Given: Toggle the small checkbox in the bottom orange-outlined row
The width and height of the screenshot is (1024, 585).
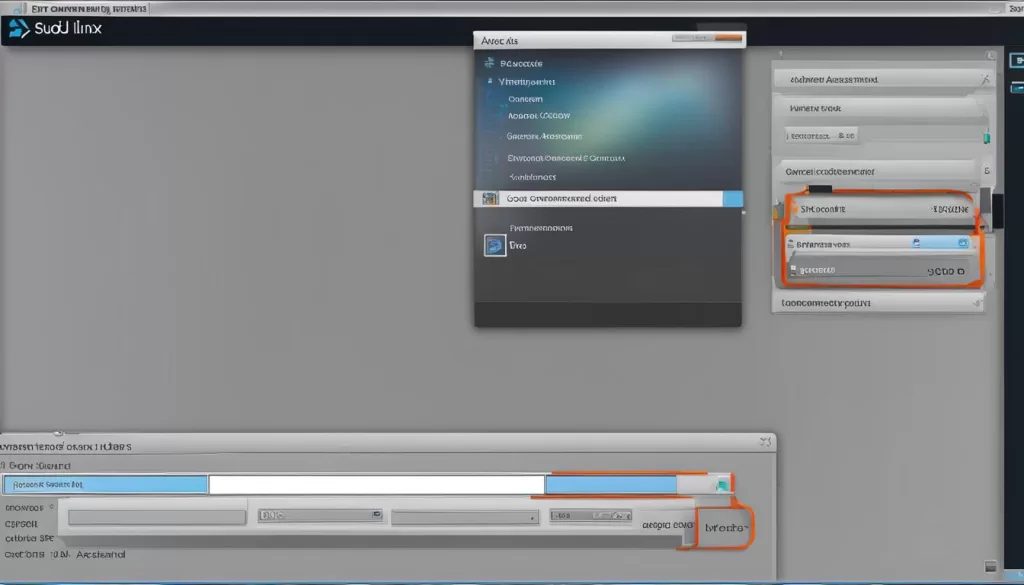Looking at the screenshot, I should pyautogui.click(x=793, y=270).
